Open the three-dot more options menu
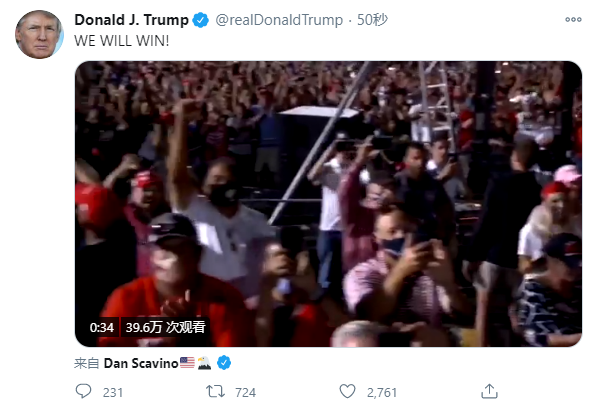The width and height of the screenshot is (594, 408). (x=573, y=19)
